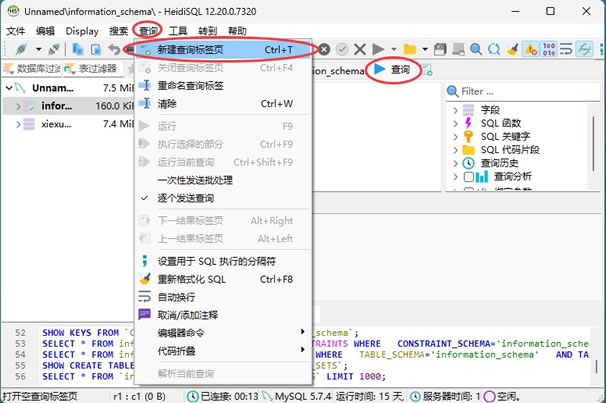The height and width of the screenshot is (403, 606).
Task: Open the 搜索 menu
Action: tap(118, 31)
